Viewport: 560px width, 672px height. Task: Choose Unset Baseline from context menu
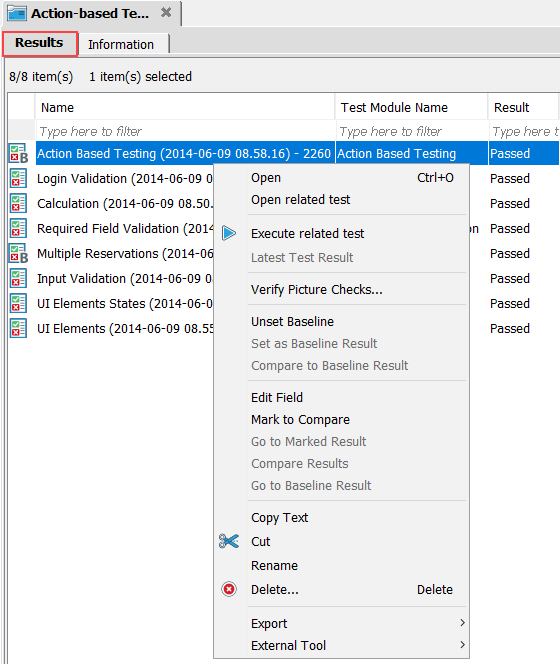coord(292,321)
